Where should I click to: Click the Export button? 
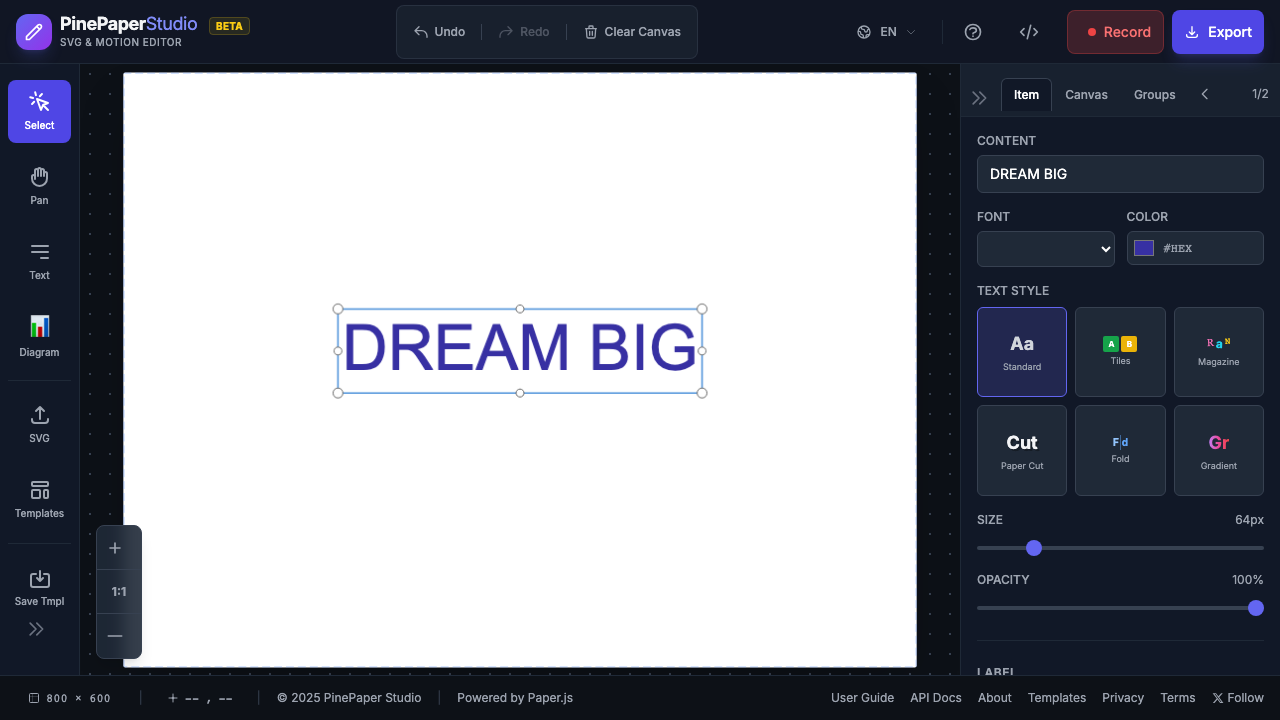click(1217, 32)
